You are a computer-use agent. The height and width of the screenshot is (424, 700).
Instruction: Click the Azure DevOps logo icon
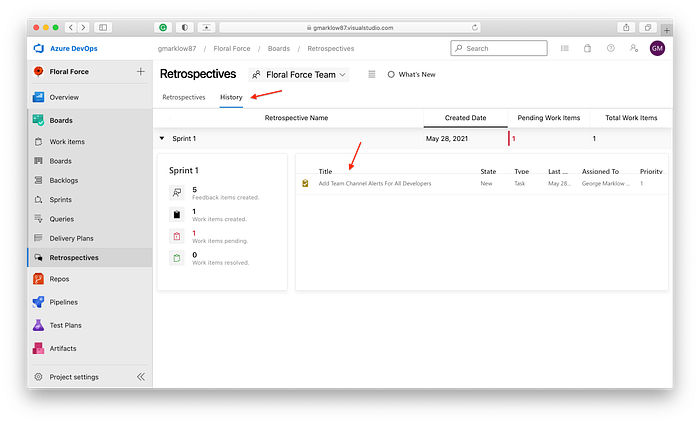point(39,48)
